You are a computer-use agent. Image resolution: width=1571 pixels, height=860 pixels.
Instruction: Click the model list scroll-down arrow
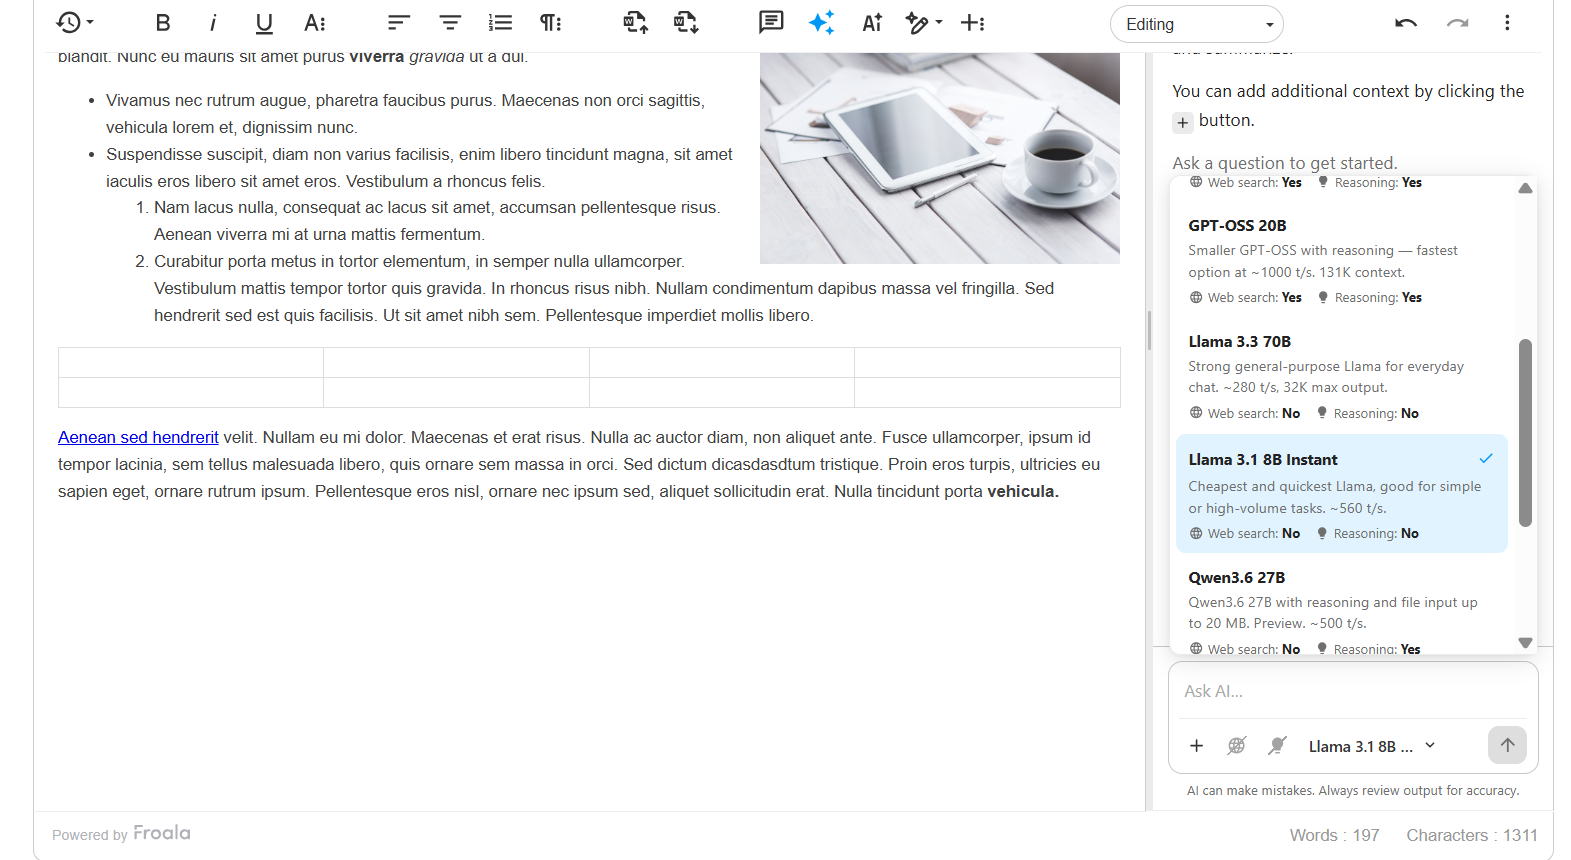tap(1525, 643)
